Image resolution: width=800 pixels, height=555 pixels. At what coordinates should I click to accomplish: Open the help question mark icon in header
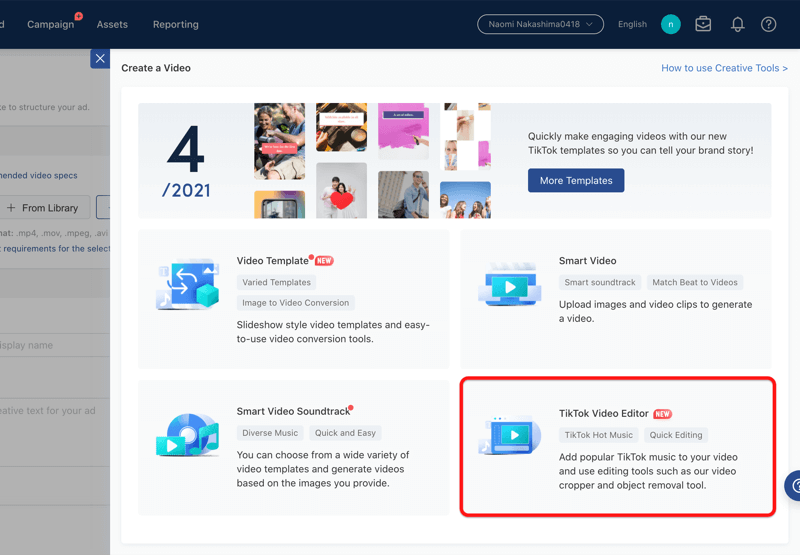tap(768, 24)
